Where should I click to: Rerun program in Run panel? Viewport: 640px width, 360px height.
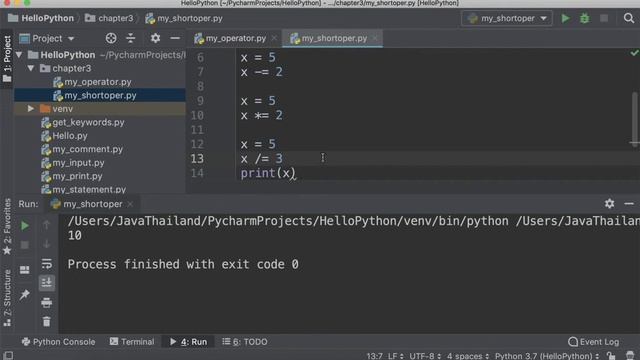(24, 226)
